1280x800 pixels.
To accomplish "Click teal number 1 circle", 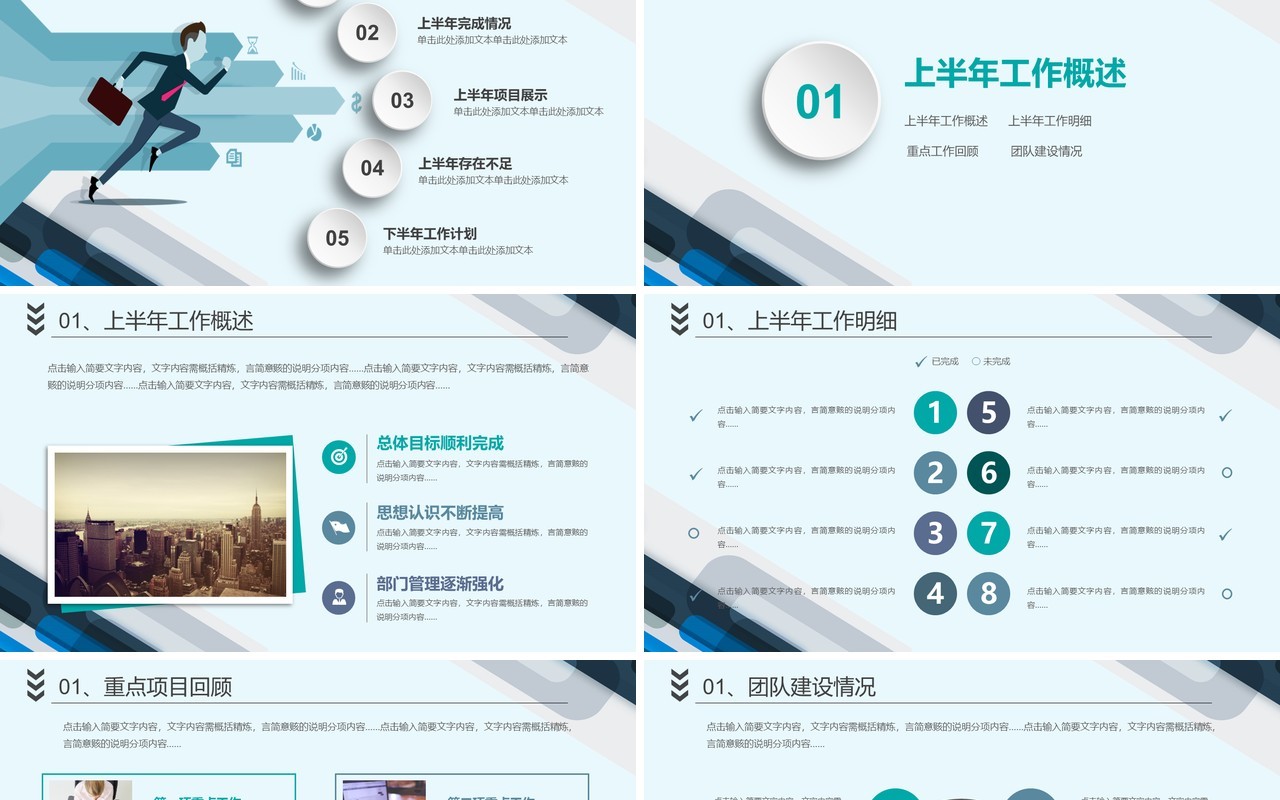I will 935,412.
